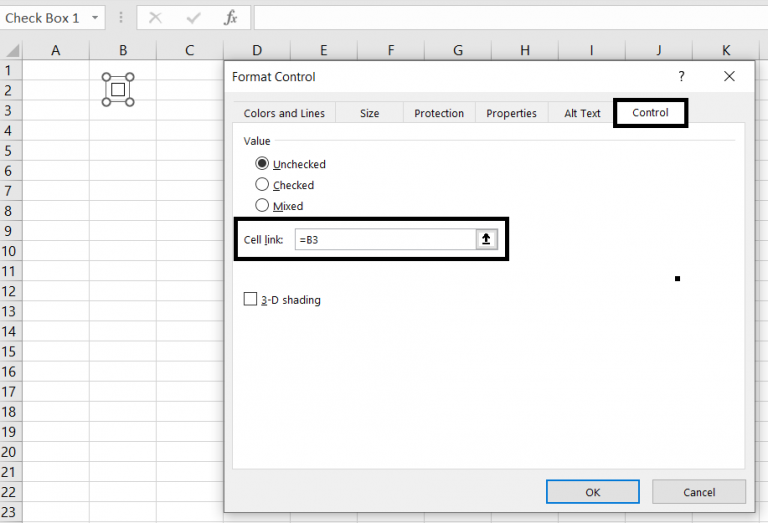Select the Mixed radio option
The height and width of the screenshot is (523, 768).
click(x=263, y=206)
